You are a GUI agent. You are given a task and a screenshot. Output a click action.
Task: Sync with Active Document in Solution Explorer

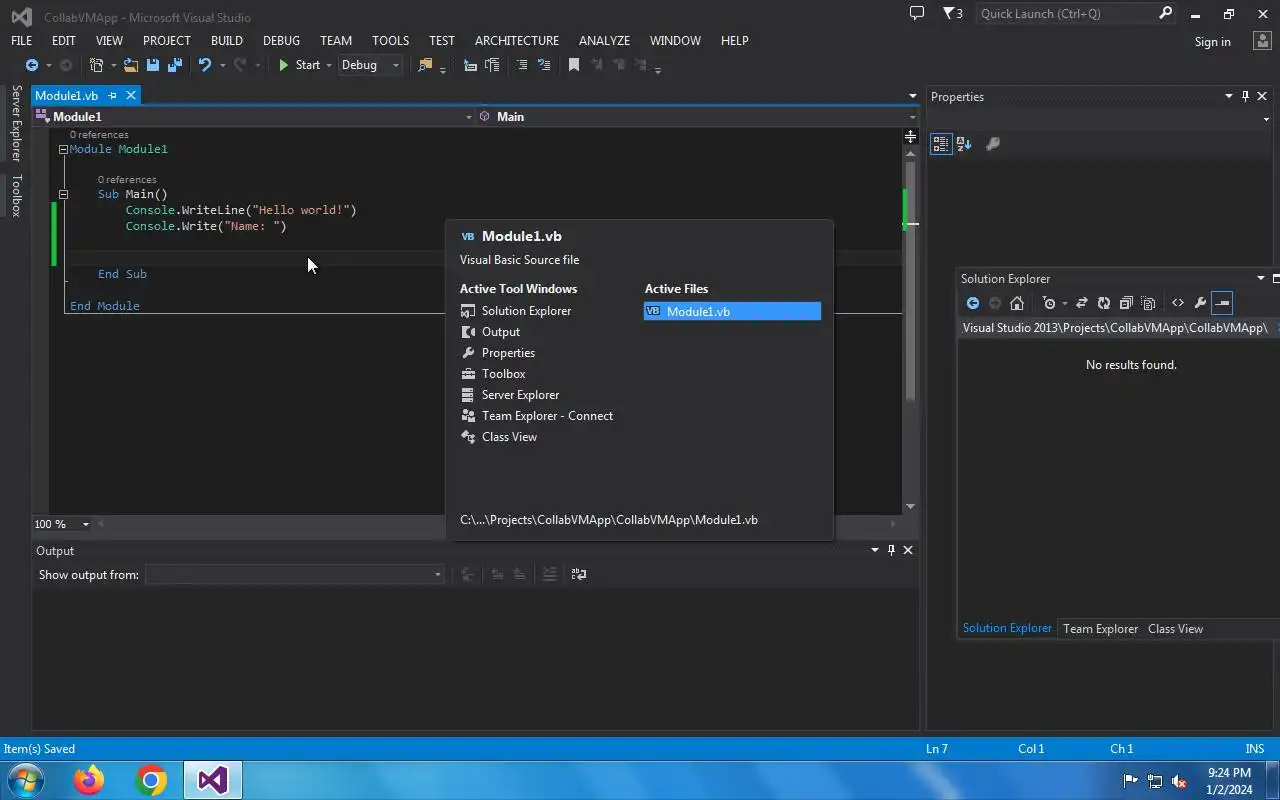tap(1081, 303)
